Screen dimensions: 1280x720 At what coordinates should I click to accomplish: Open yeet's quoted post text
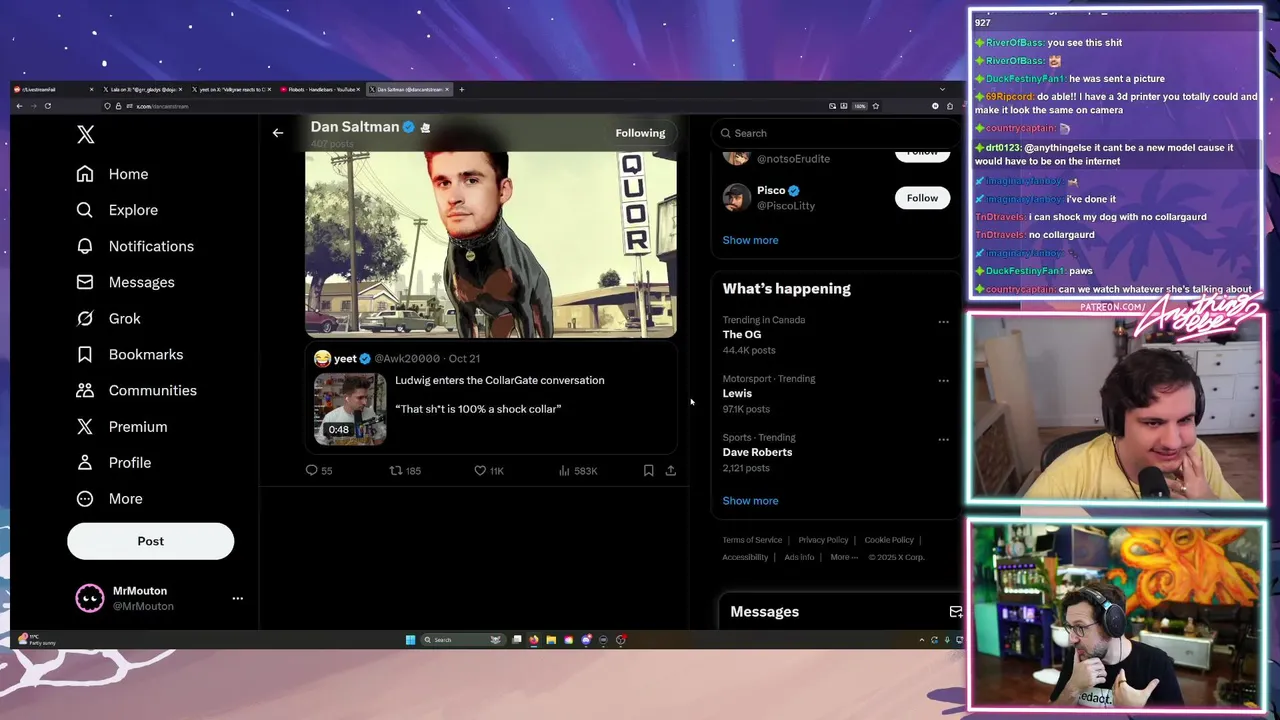point(499,394)
